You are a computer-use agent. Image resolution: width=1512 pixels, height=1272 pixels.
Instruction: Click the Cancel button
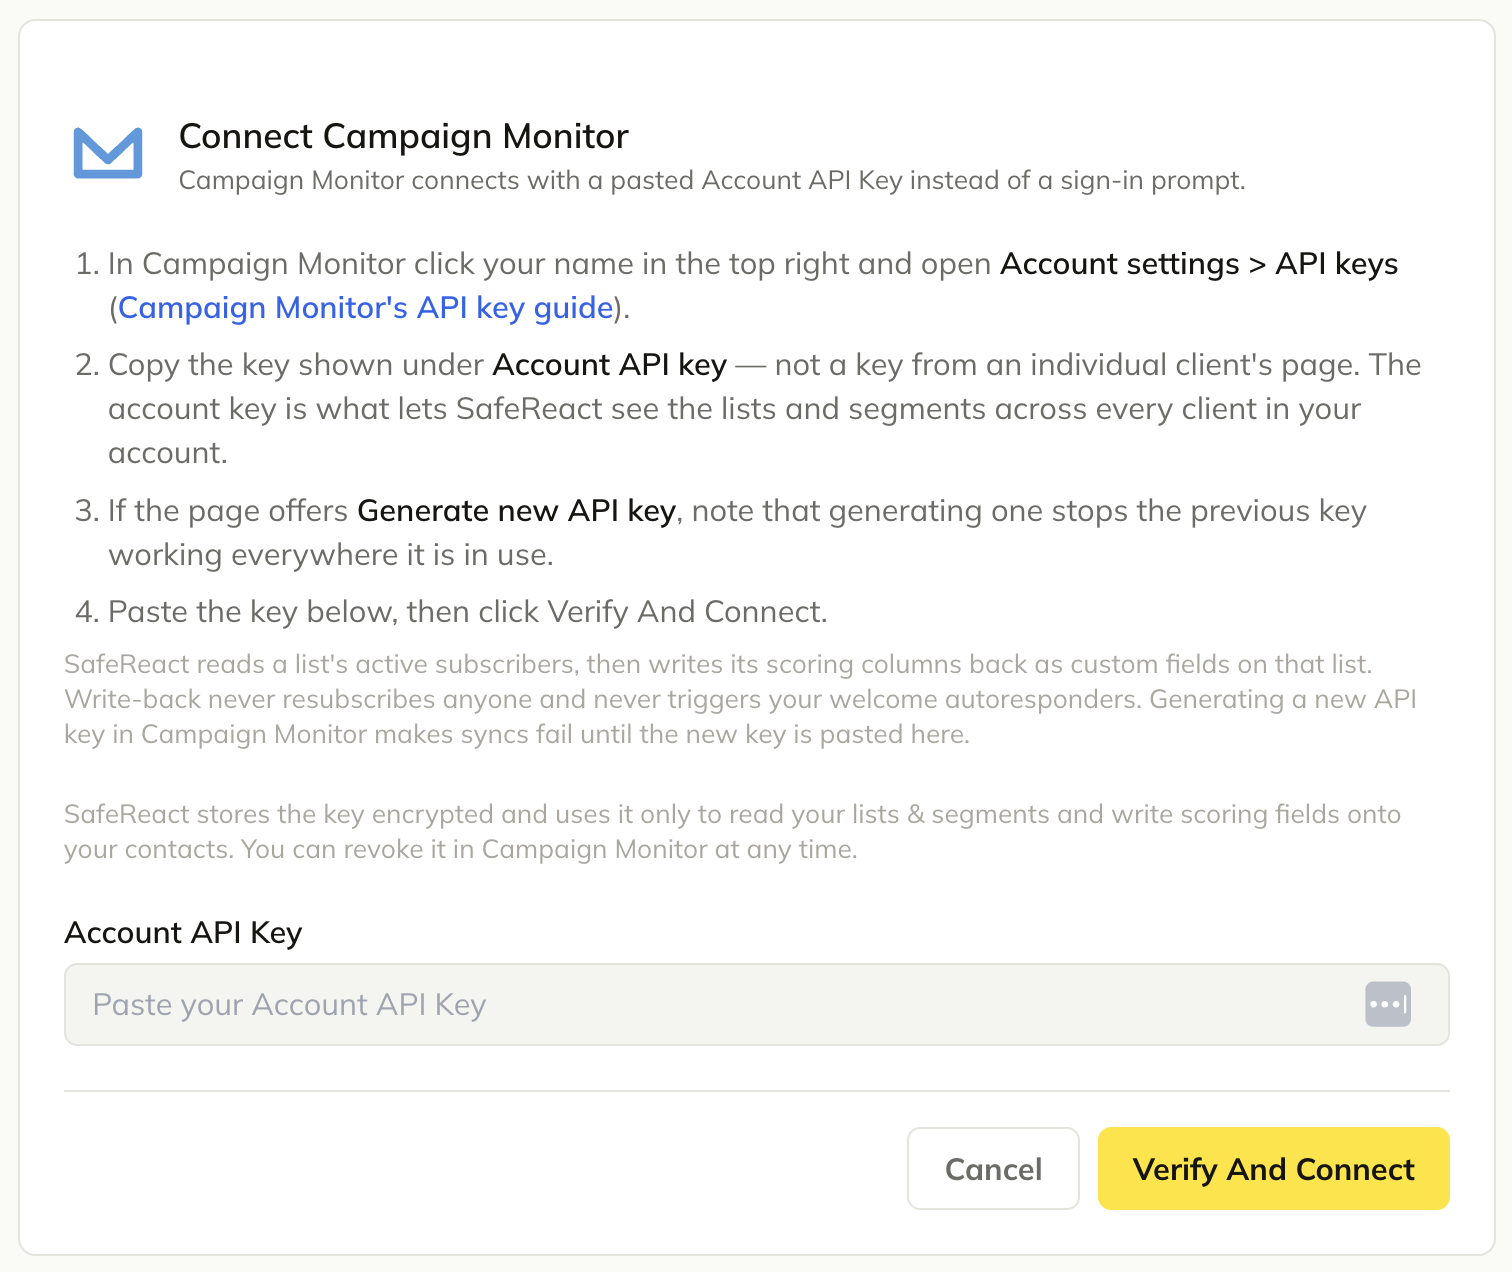(x=993, y=1168)
